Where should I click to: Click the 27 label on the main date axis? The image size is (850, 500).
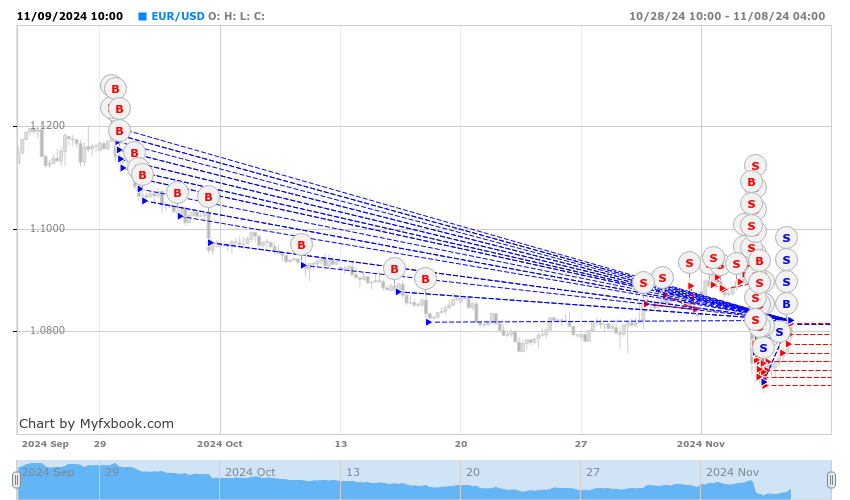pos(581,444)
